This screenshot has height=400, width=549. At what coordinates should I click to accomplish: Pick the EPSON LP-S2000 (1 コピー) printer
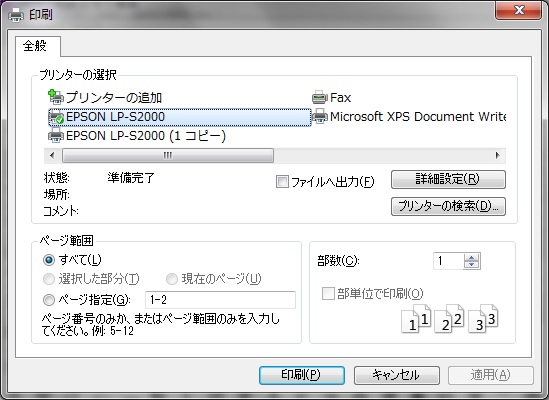137,136
